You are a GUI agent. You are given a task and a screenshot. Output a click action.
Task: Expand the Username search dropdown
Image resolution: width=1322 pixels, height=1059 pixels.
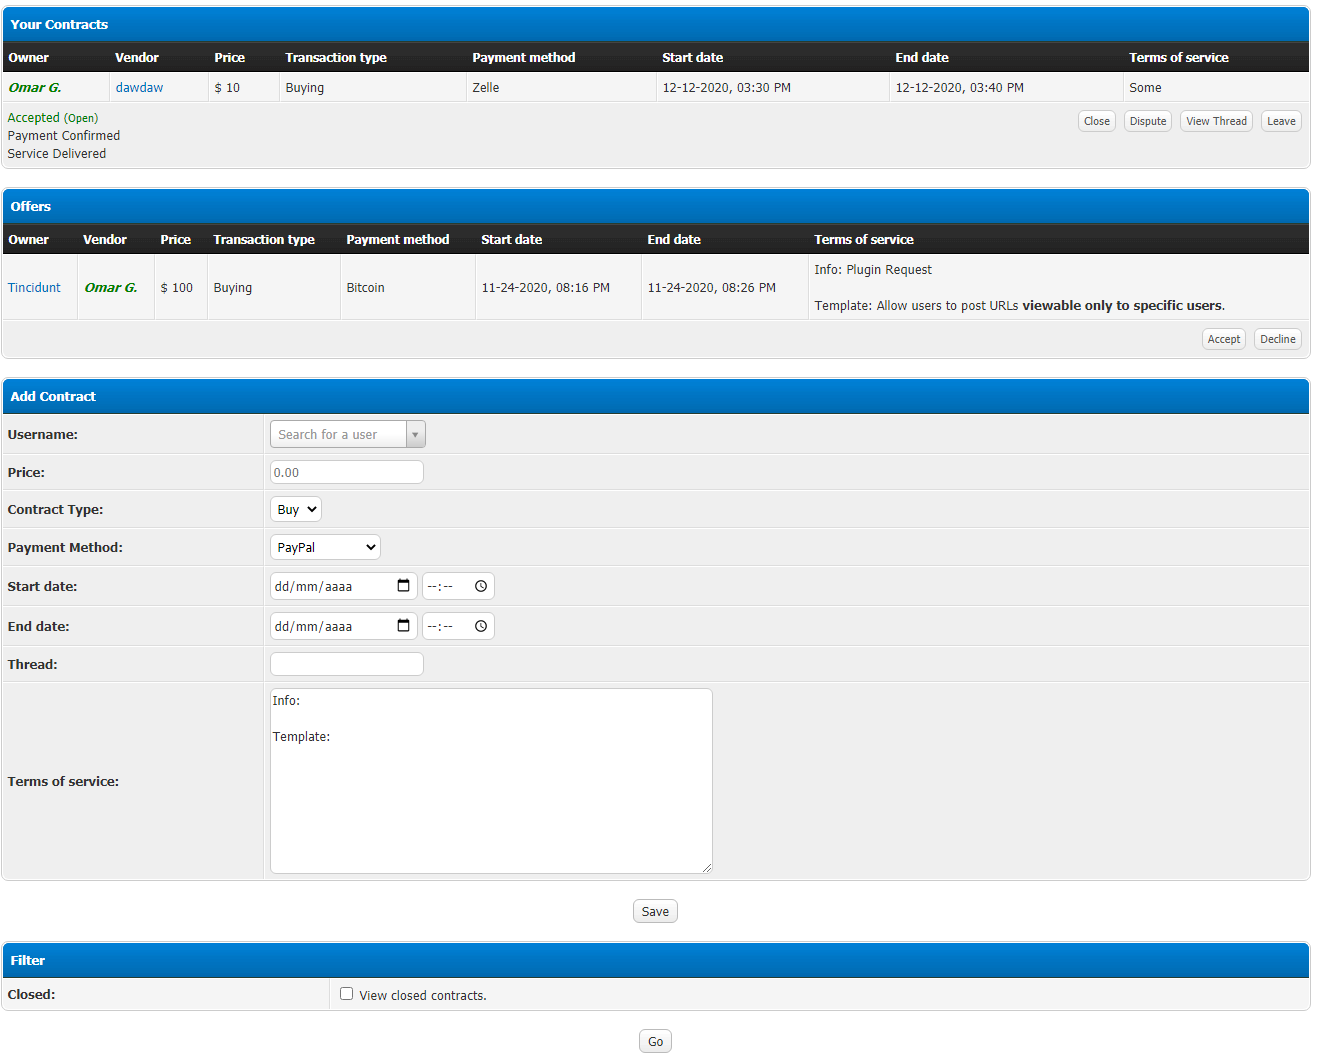coord(415,434)
